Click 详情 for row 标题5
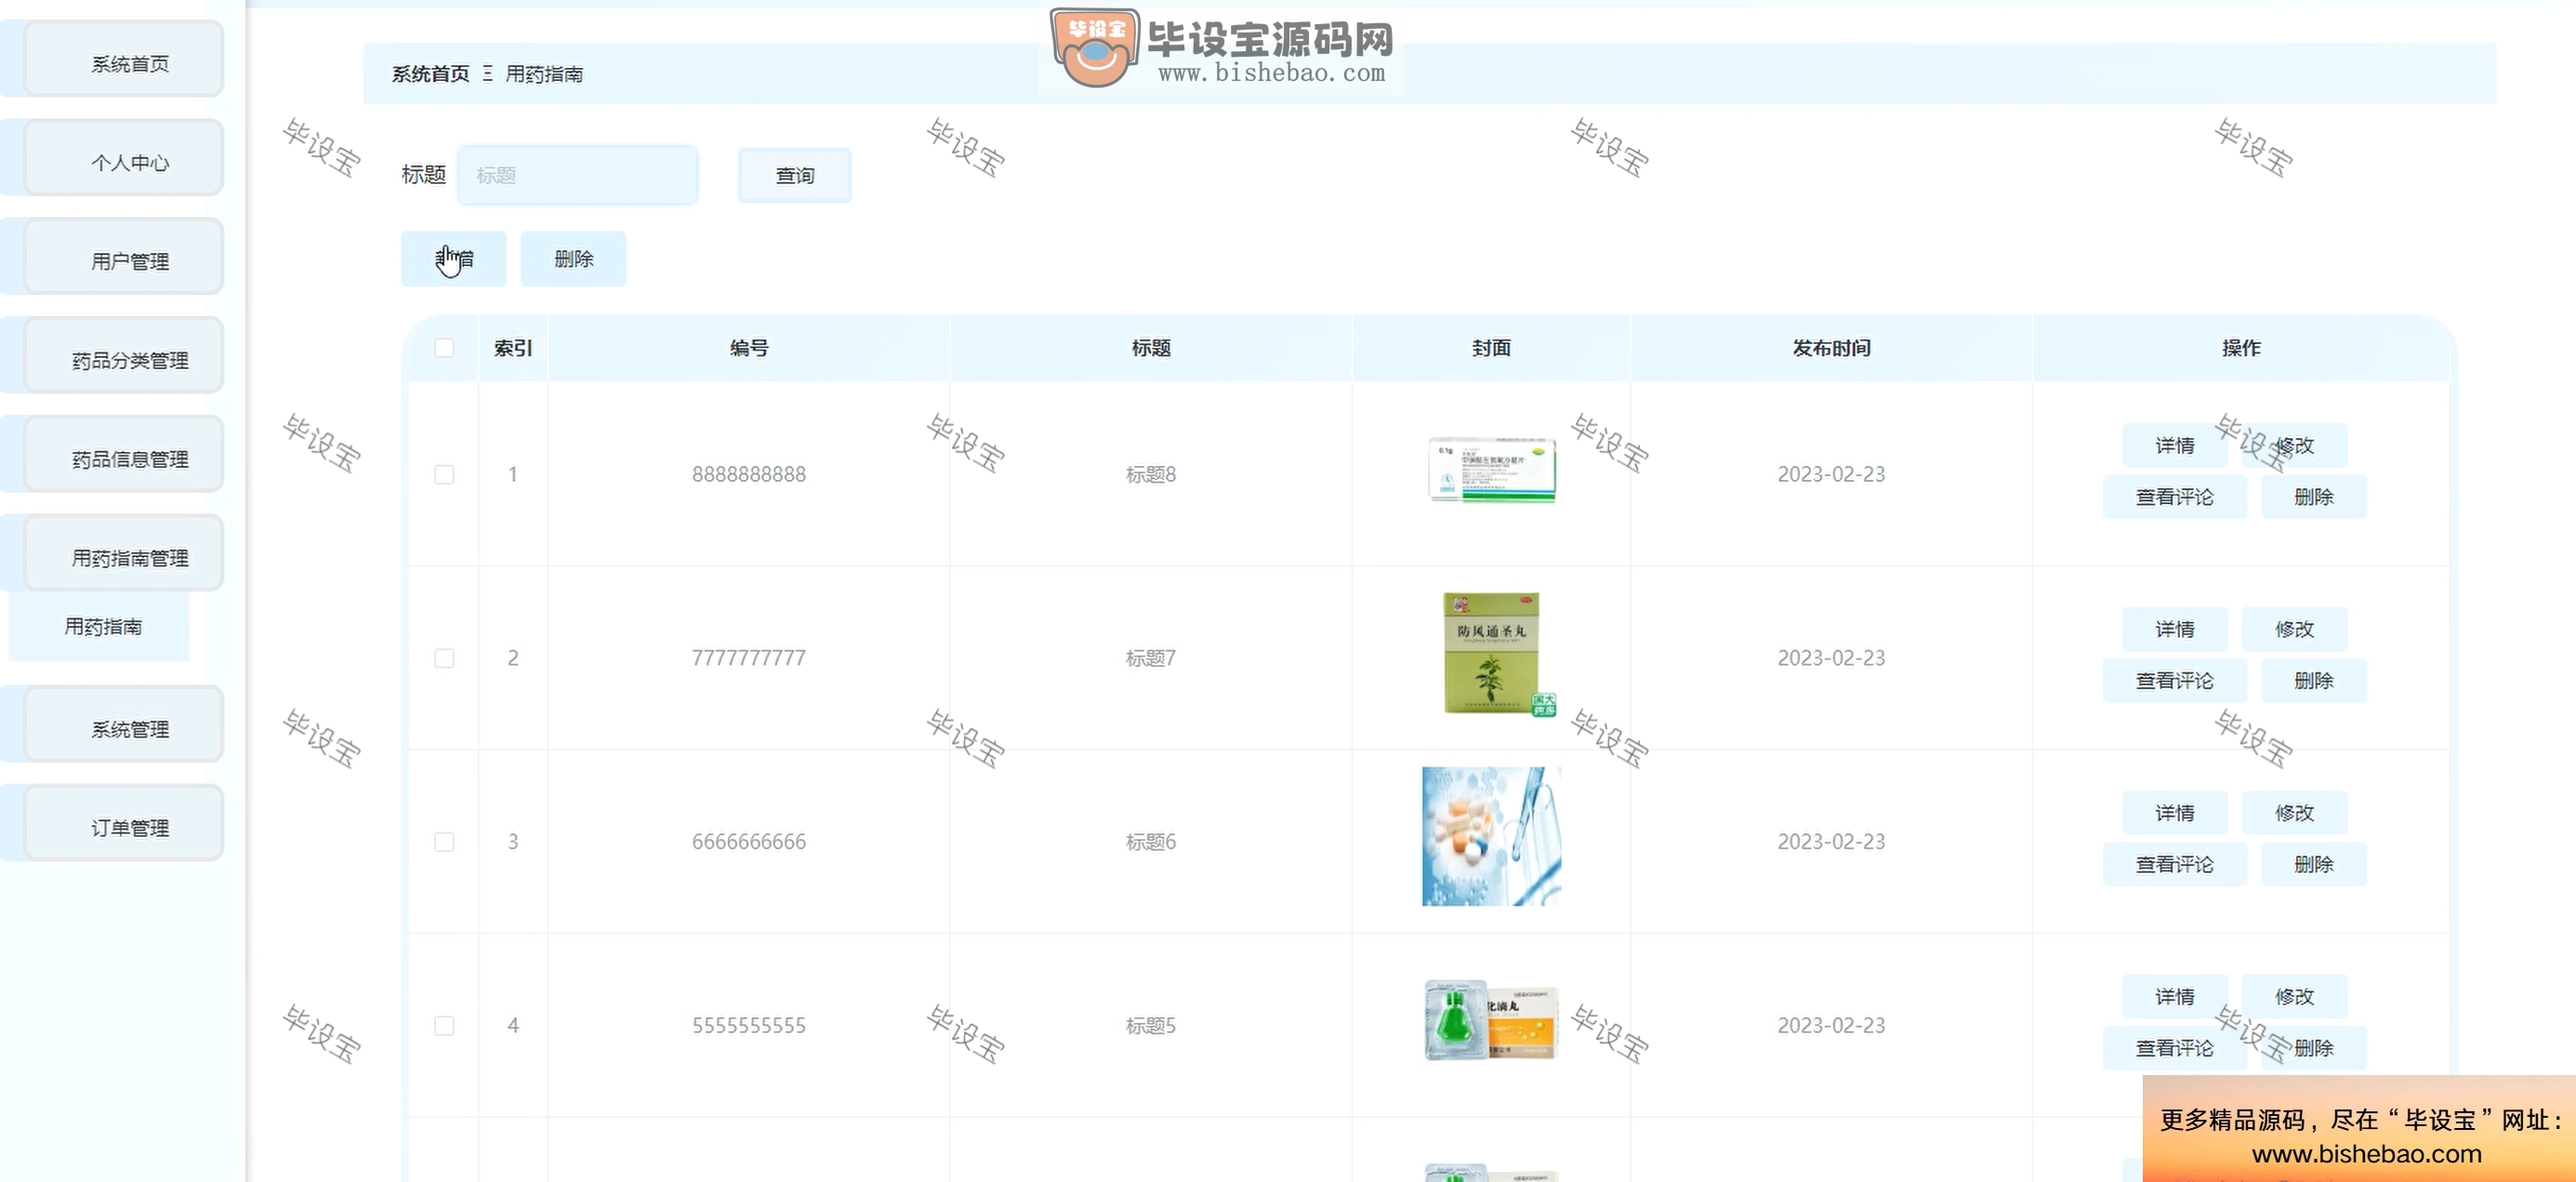 pyautogui.click(x=2175, y=997)
